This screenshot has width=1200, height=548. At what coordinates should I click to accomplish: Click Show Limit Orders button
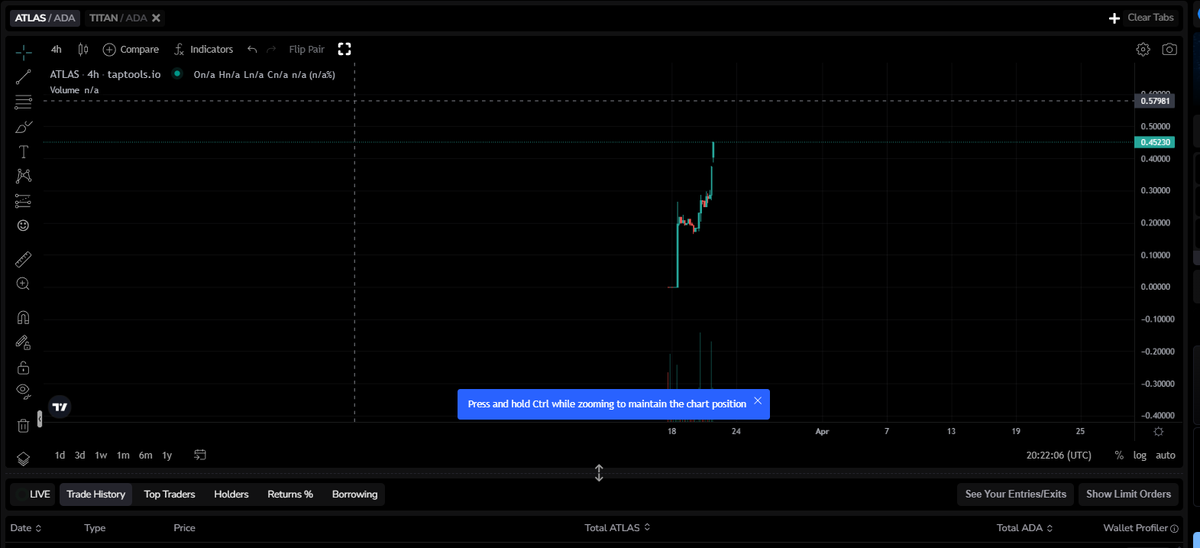(x=1128, y=494)
